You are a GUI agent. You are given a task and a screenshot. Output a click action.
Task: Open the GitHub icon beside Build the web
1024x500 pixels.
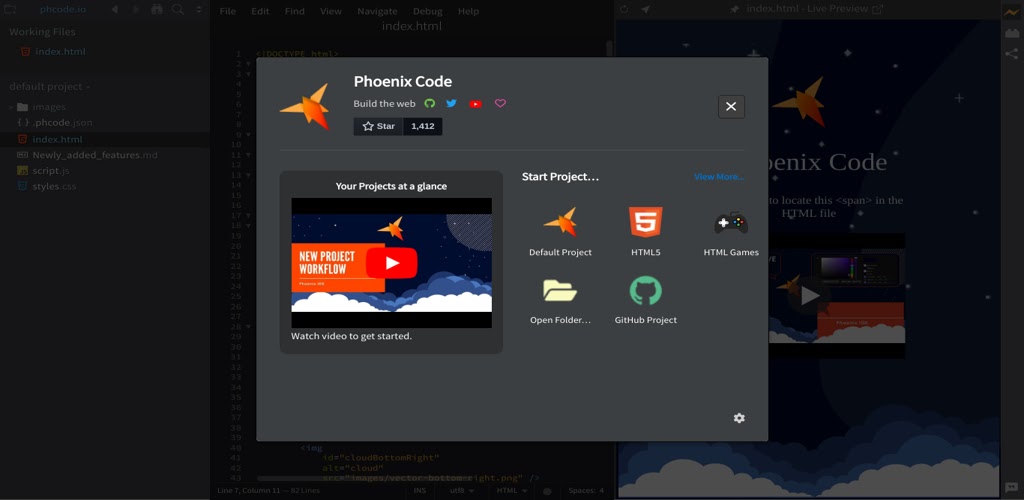click(x=430, y=103)
